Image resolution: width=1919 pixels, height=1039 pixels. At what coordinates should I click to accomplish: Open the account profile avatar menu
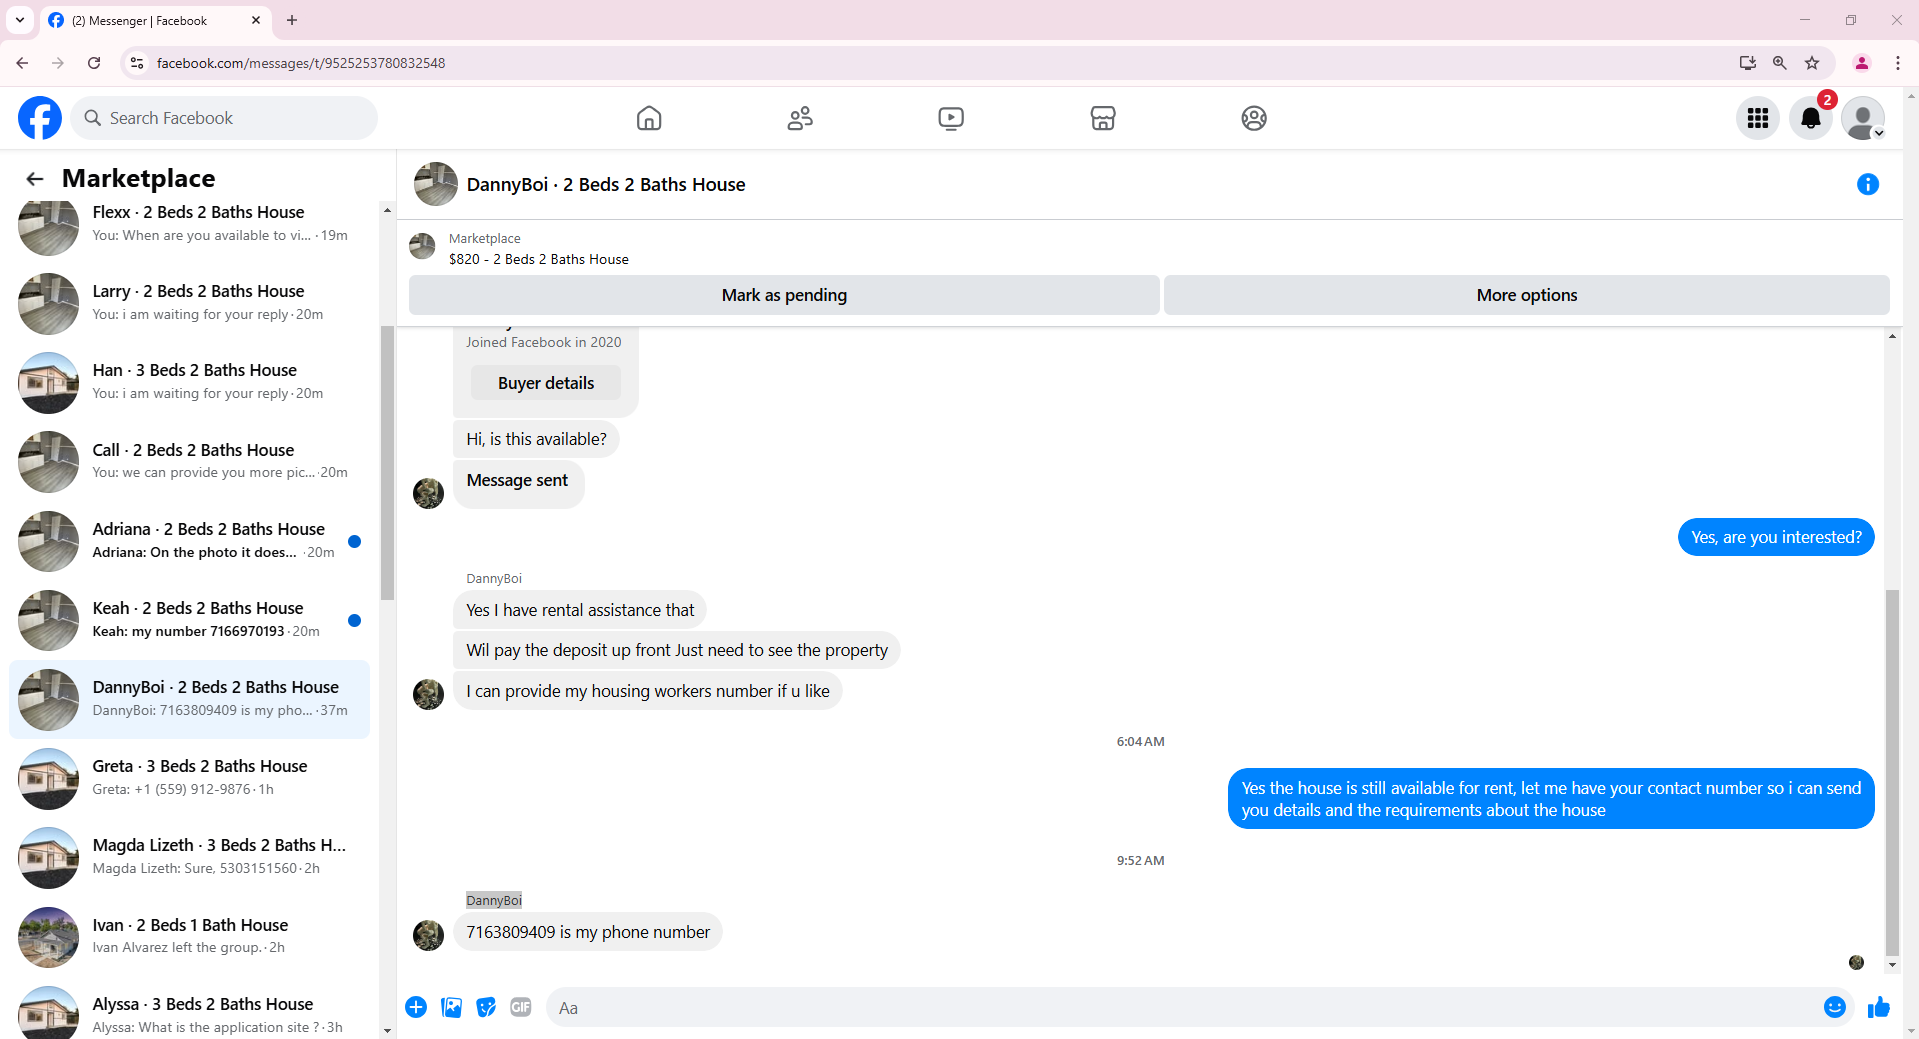point(1863,118)
